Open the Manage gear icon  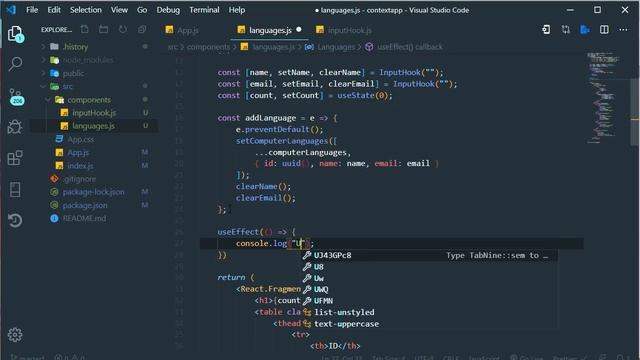click(x=15, y=335)
